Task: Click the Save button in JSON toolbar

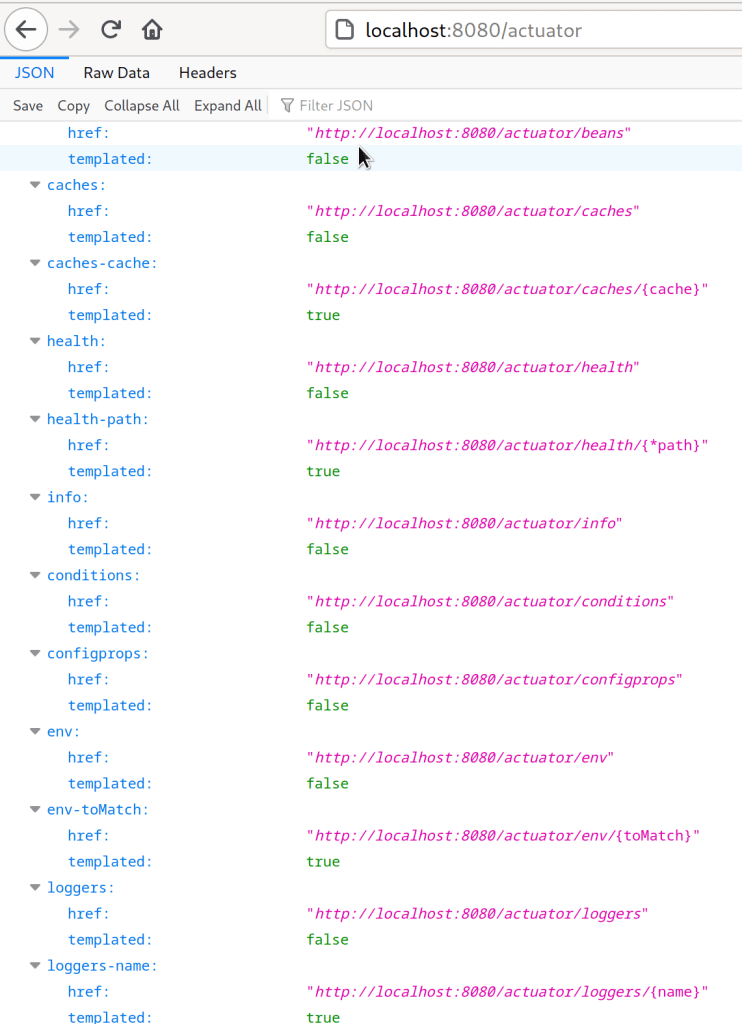Action: click(x=27, y=105)
